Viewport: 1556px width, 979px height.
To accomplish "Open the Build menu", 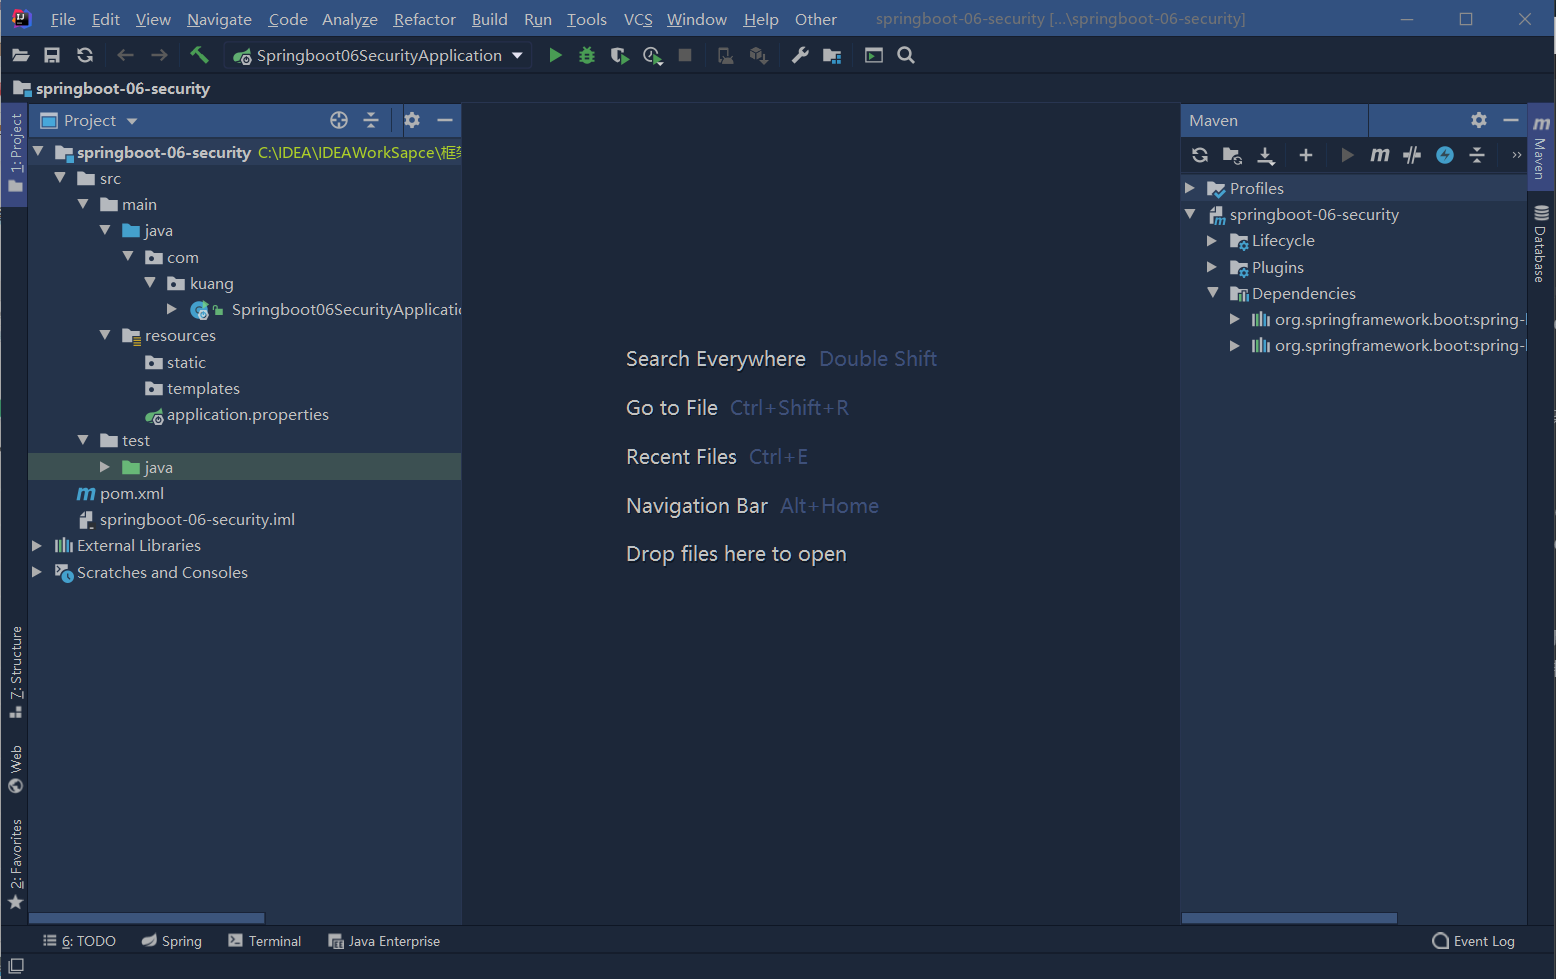I will tap(489, 19).
